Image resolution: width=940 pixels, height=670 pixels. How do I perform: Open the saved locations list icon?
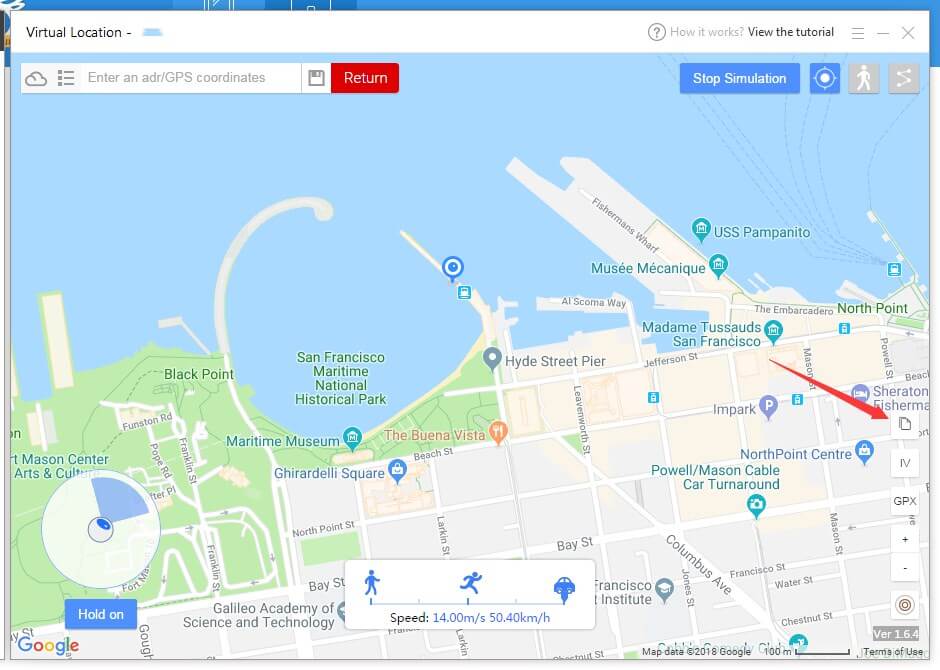(x=66, y=78)
